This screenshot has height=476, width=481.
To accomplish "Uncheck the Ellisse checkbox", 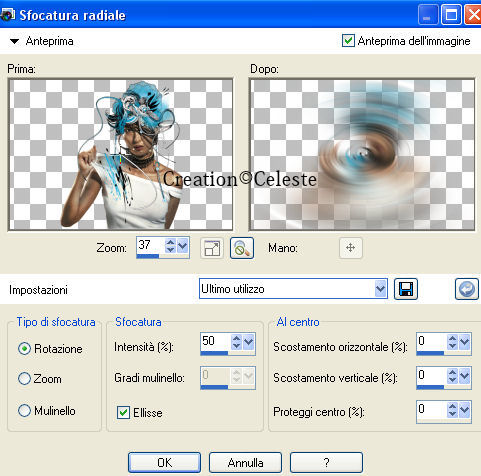I will click(x=123, y=412).
